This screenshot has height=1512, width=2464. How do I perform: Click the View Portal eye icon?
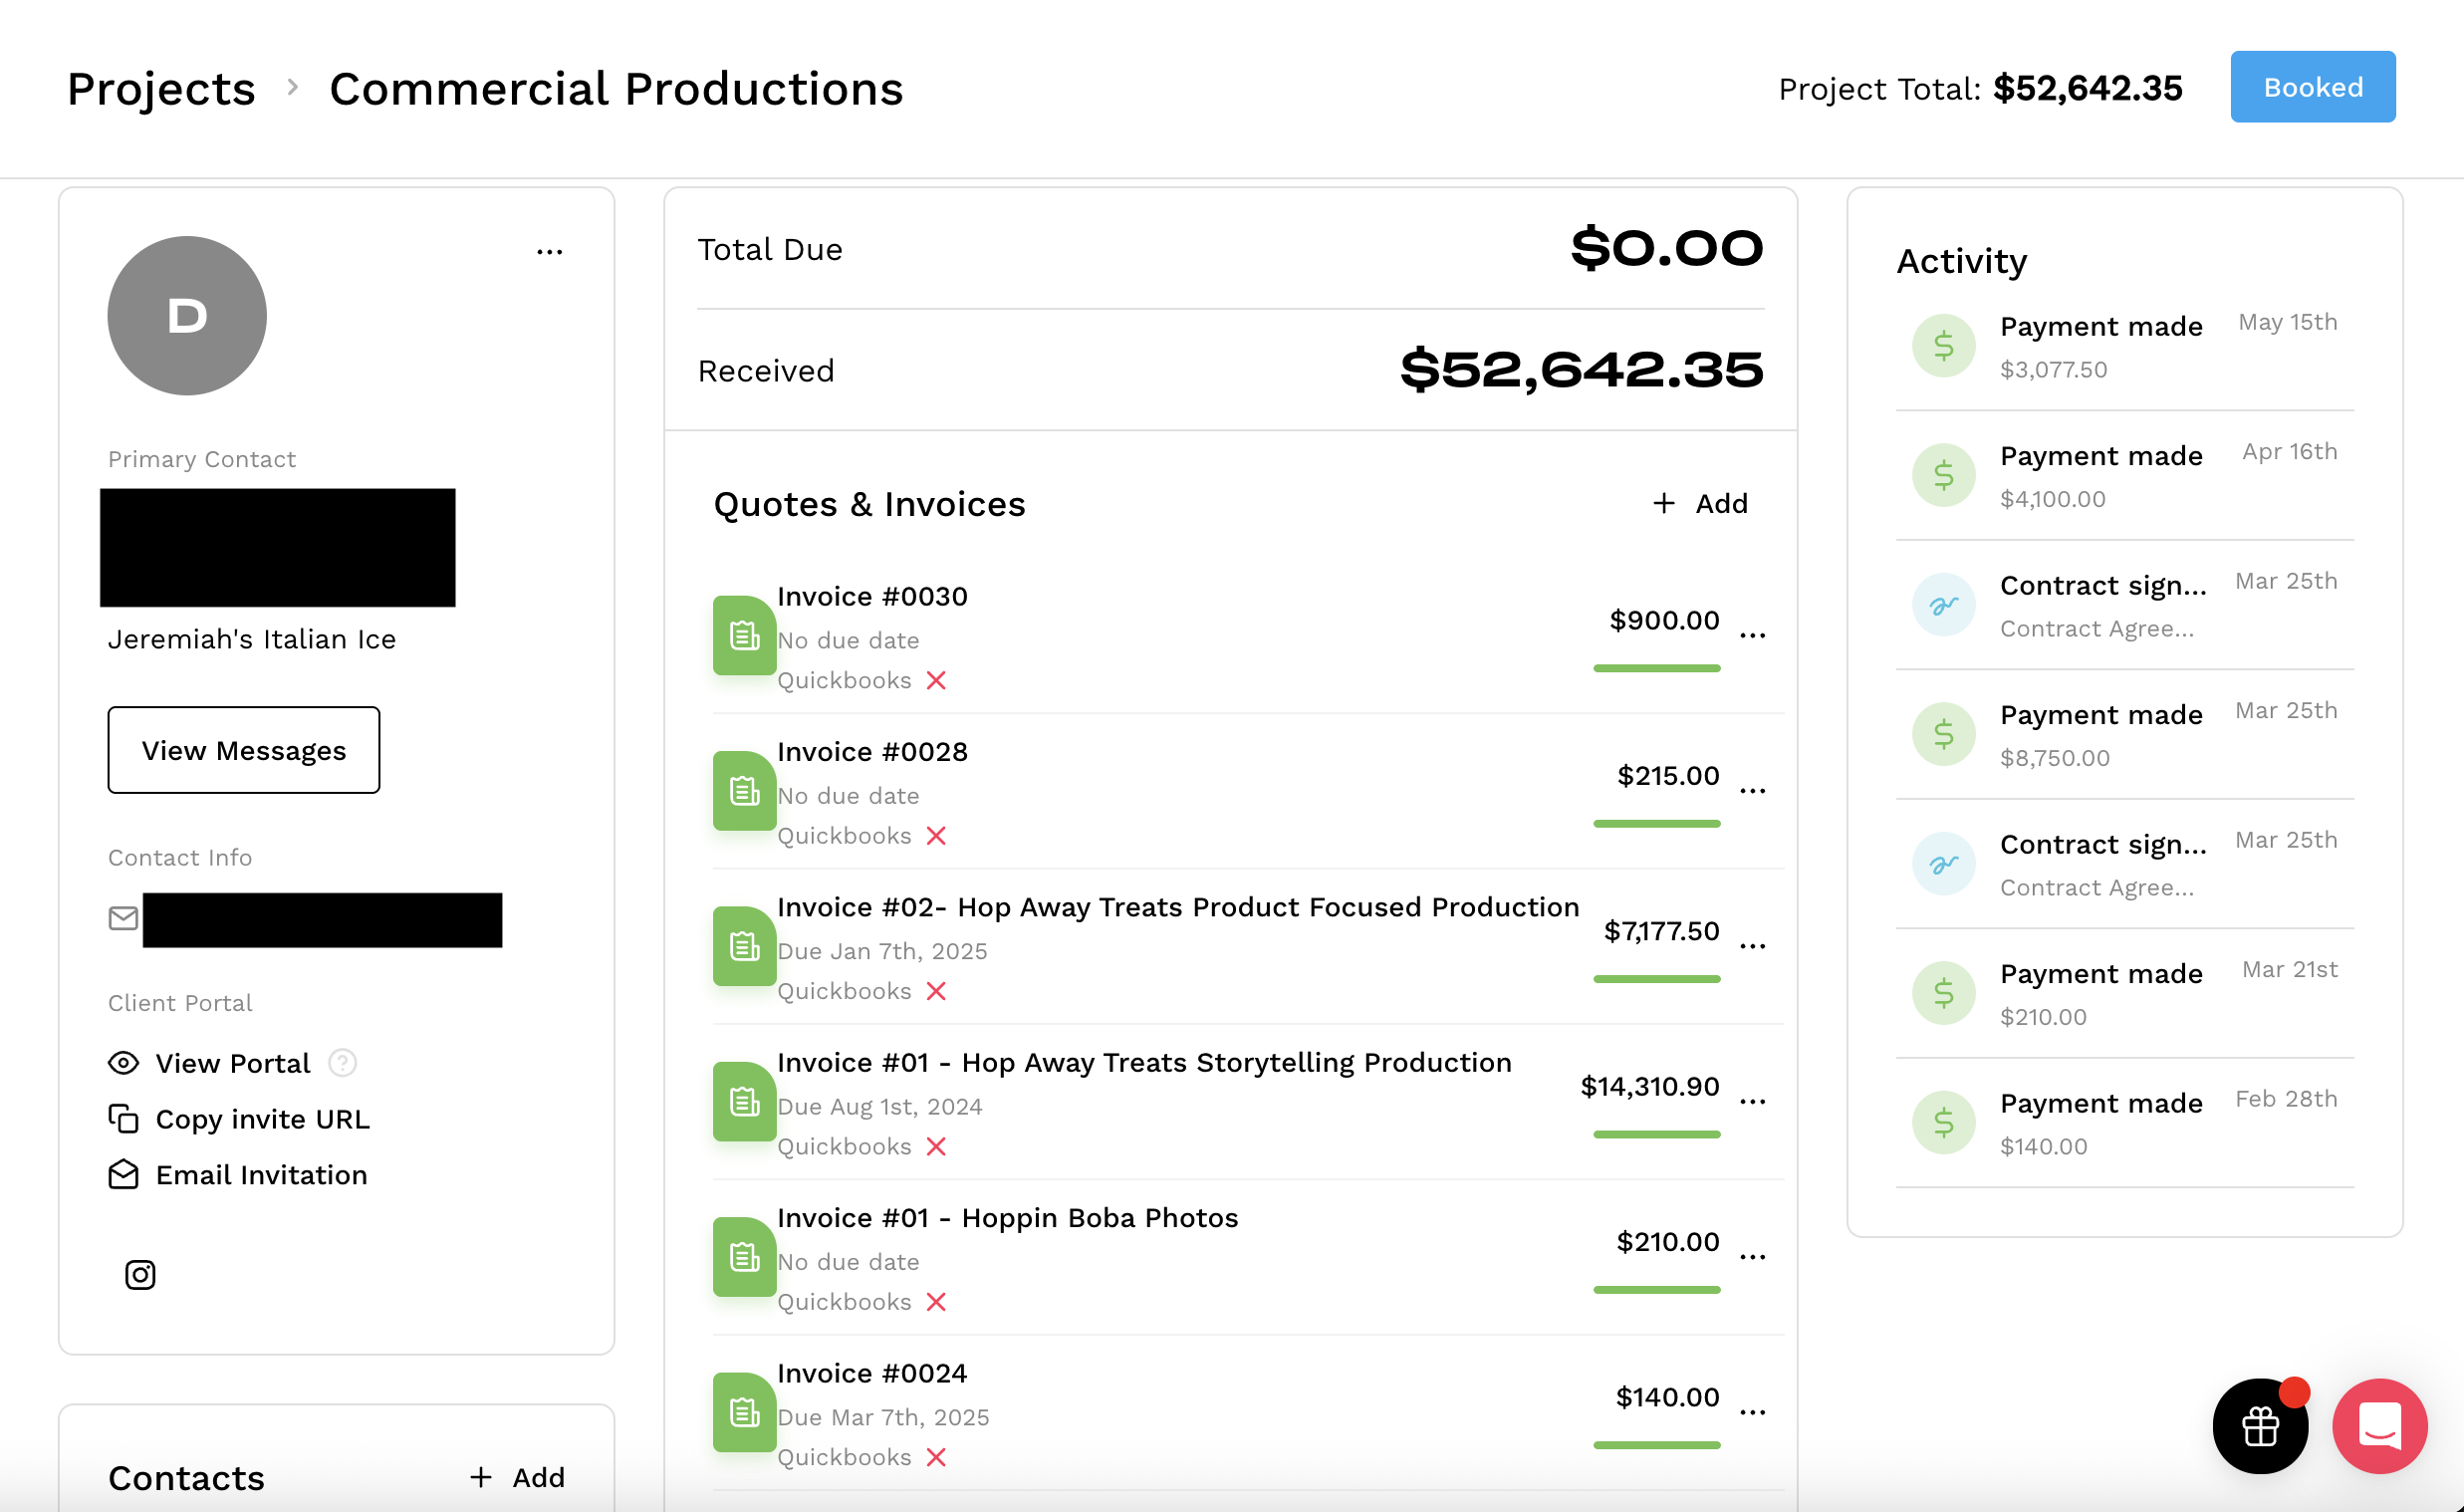[x=123, y=1063]
